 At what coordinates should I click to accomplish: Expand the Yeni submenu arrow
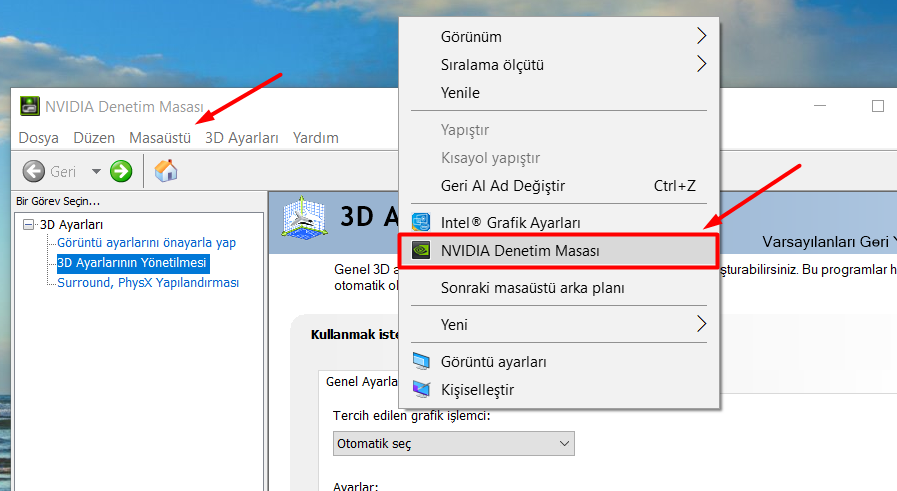tap(701, 324)
